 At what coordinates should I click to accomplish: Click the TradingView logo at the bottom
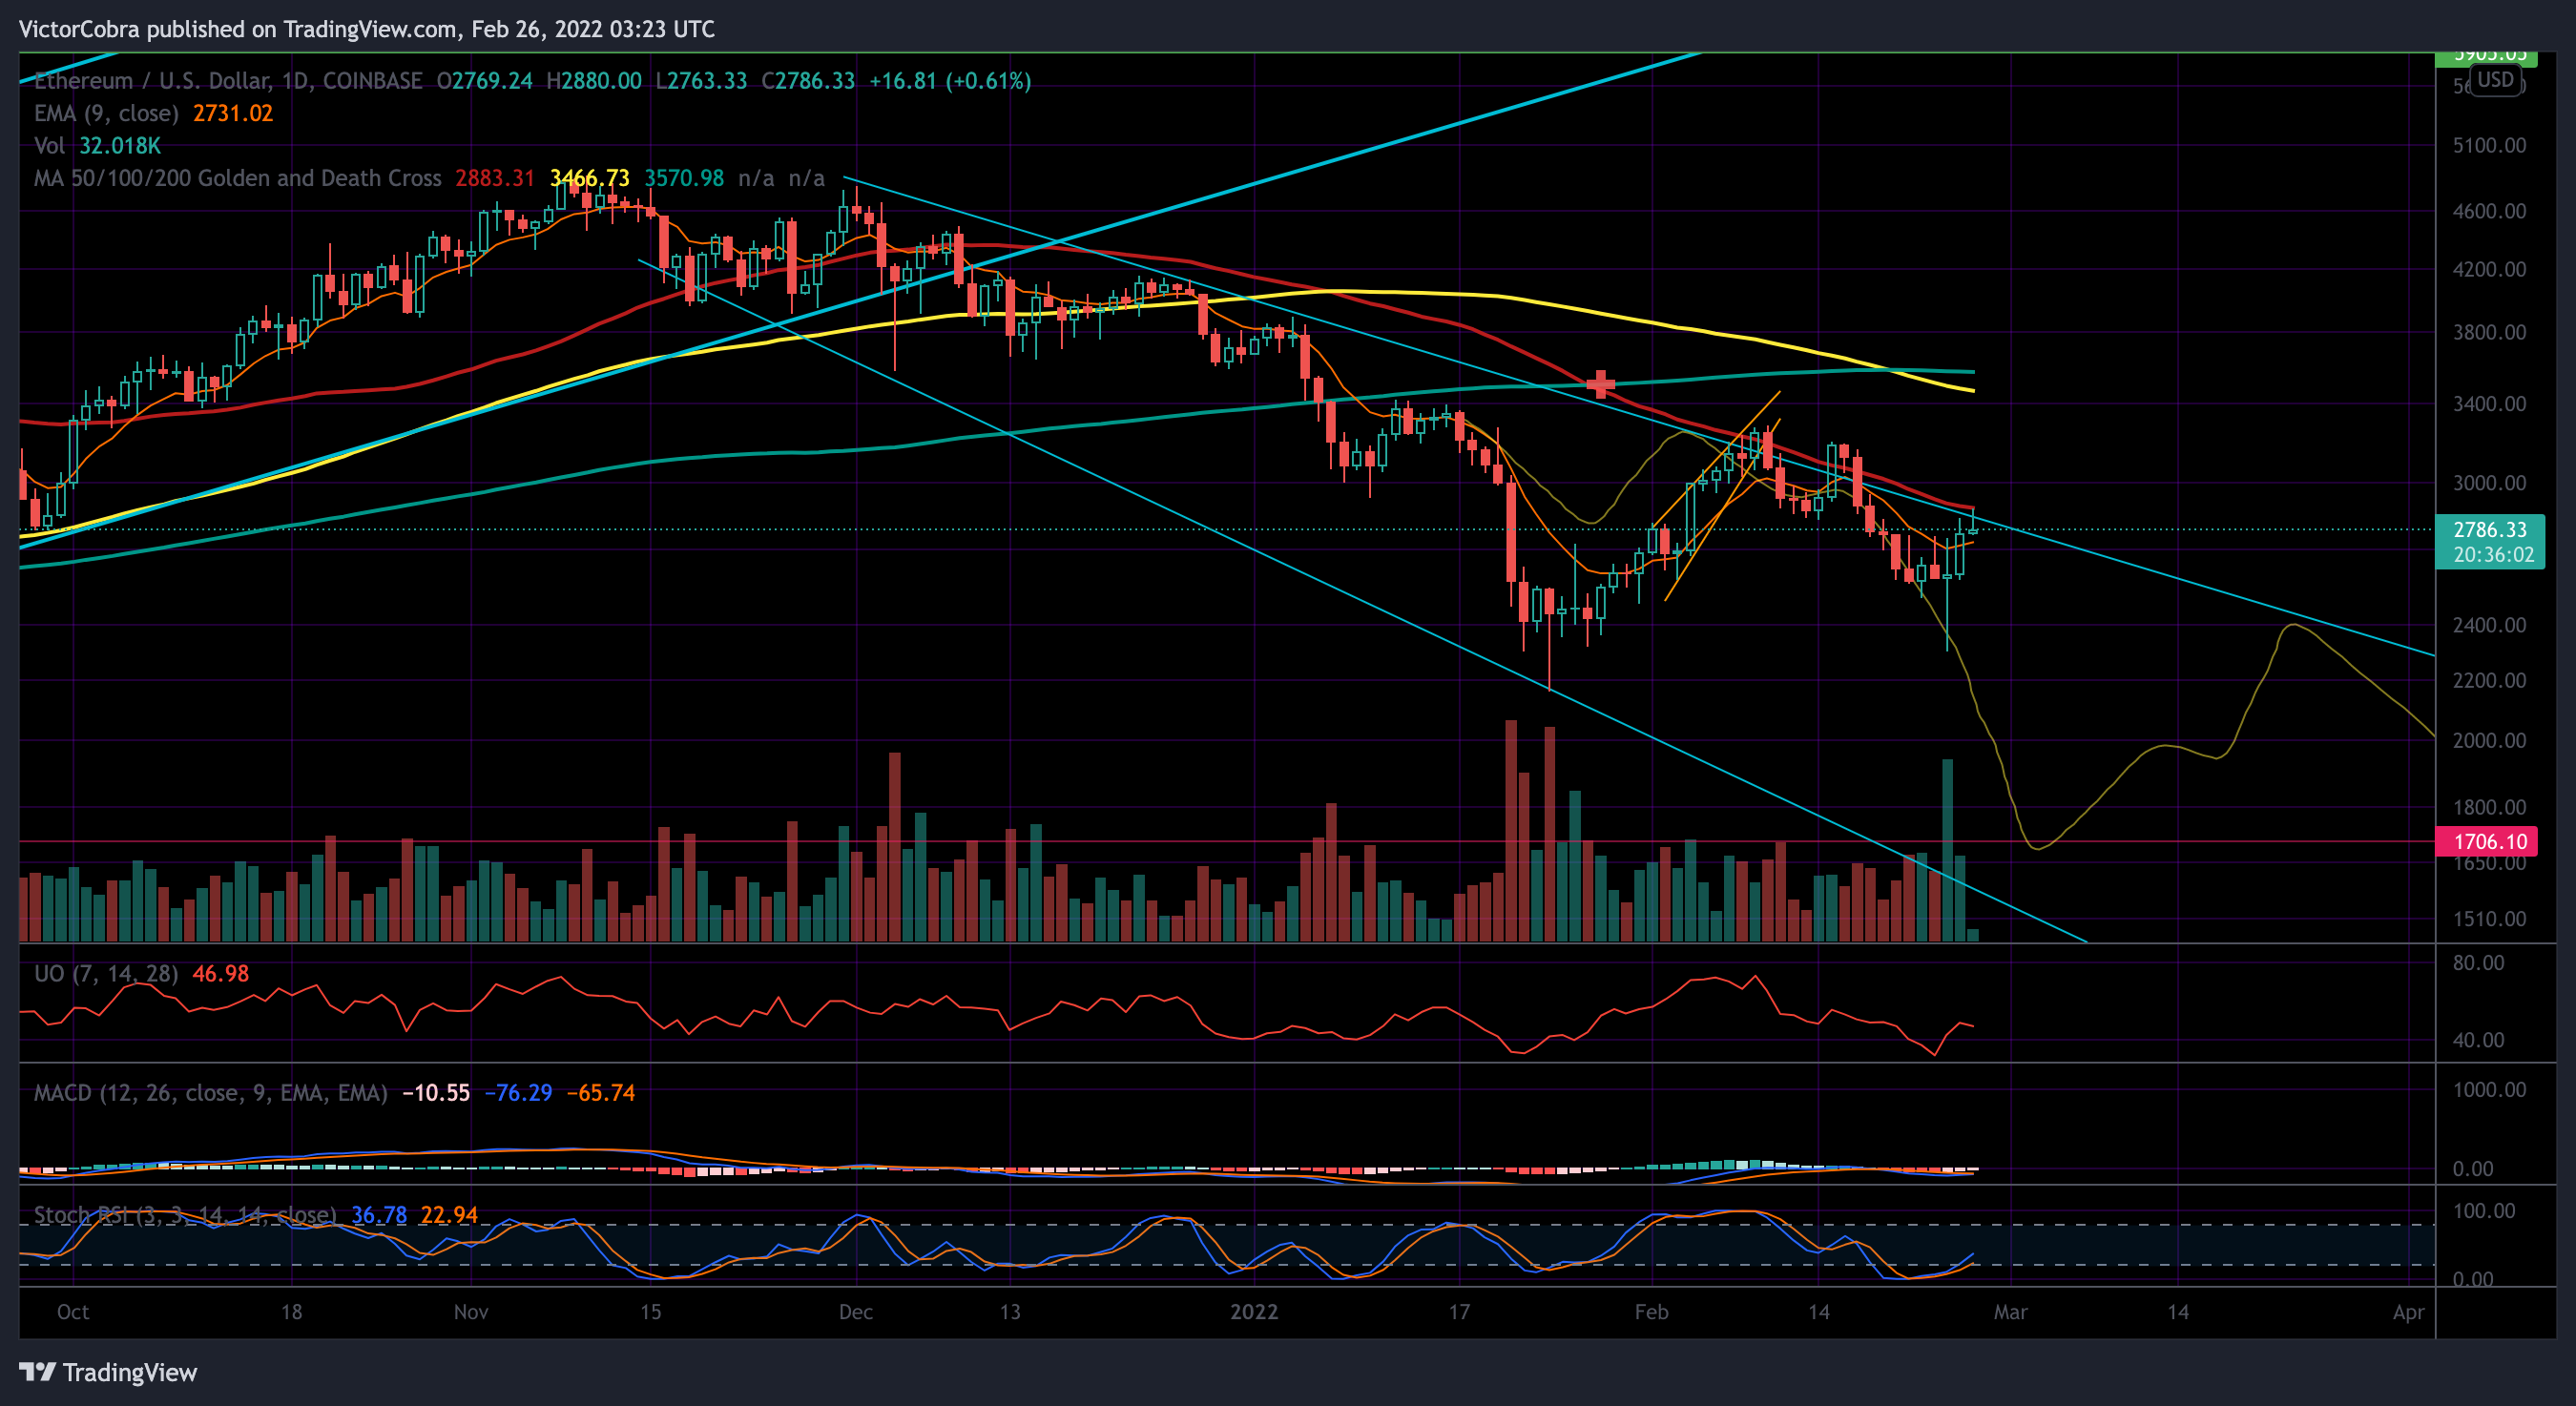(x=108, y=1372)
